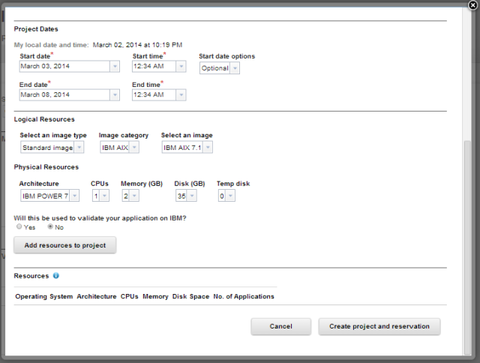
Task: Expand the Start date options dropdown
Action: [x=235, y=68]
